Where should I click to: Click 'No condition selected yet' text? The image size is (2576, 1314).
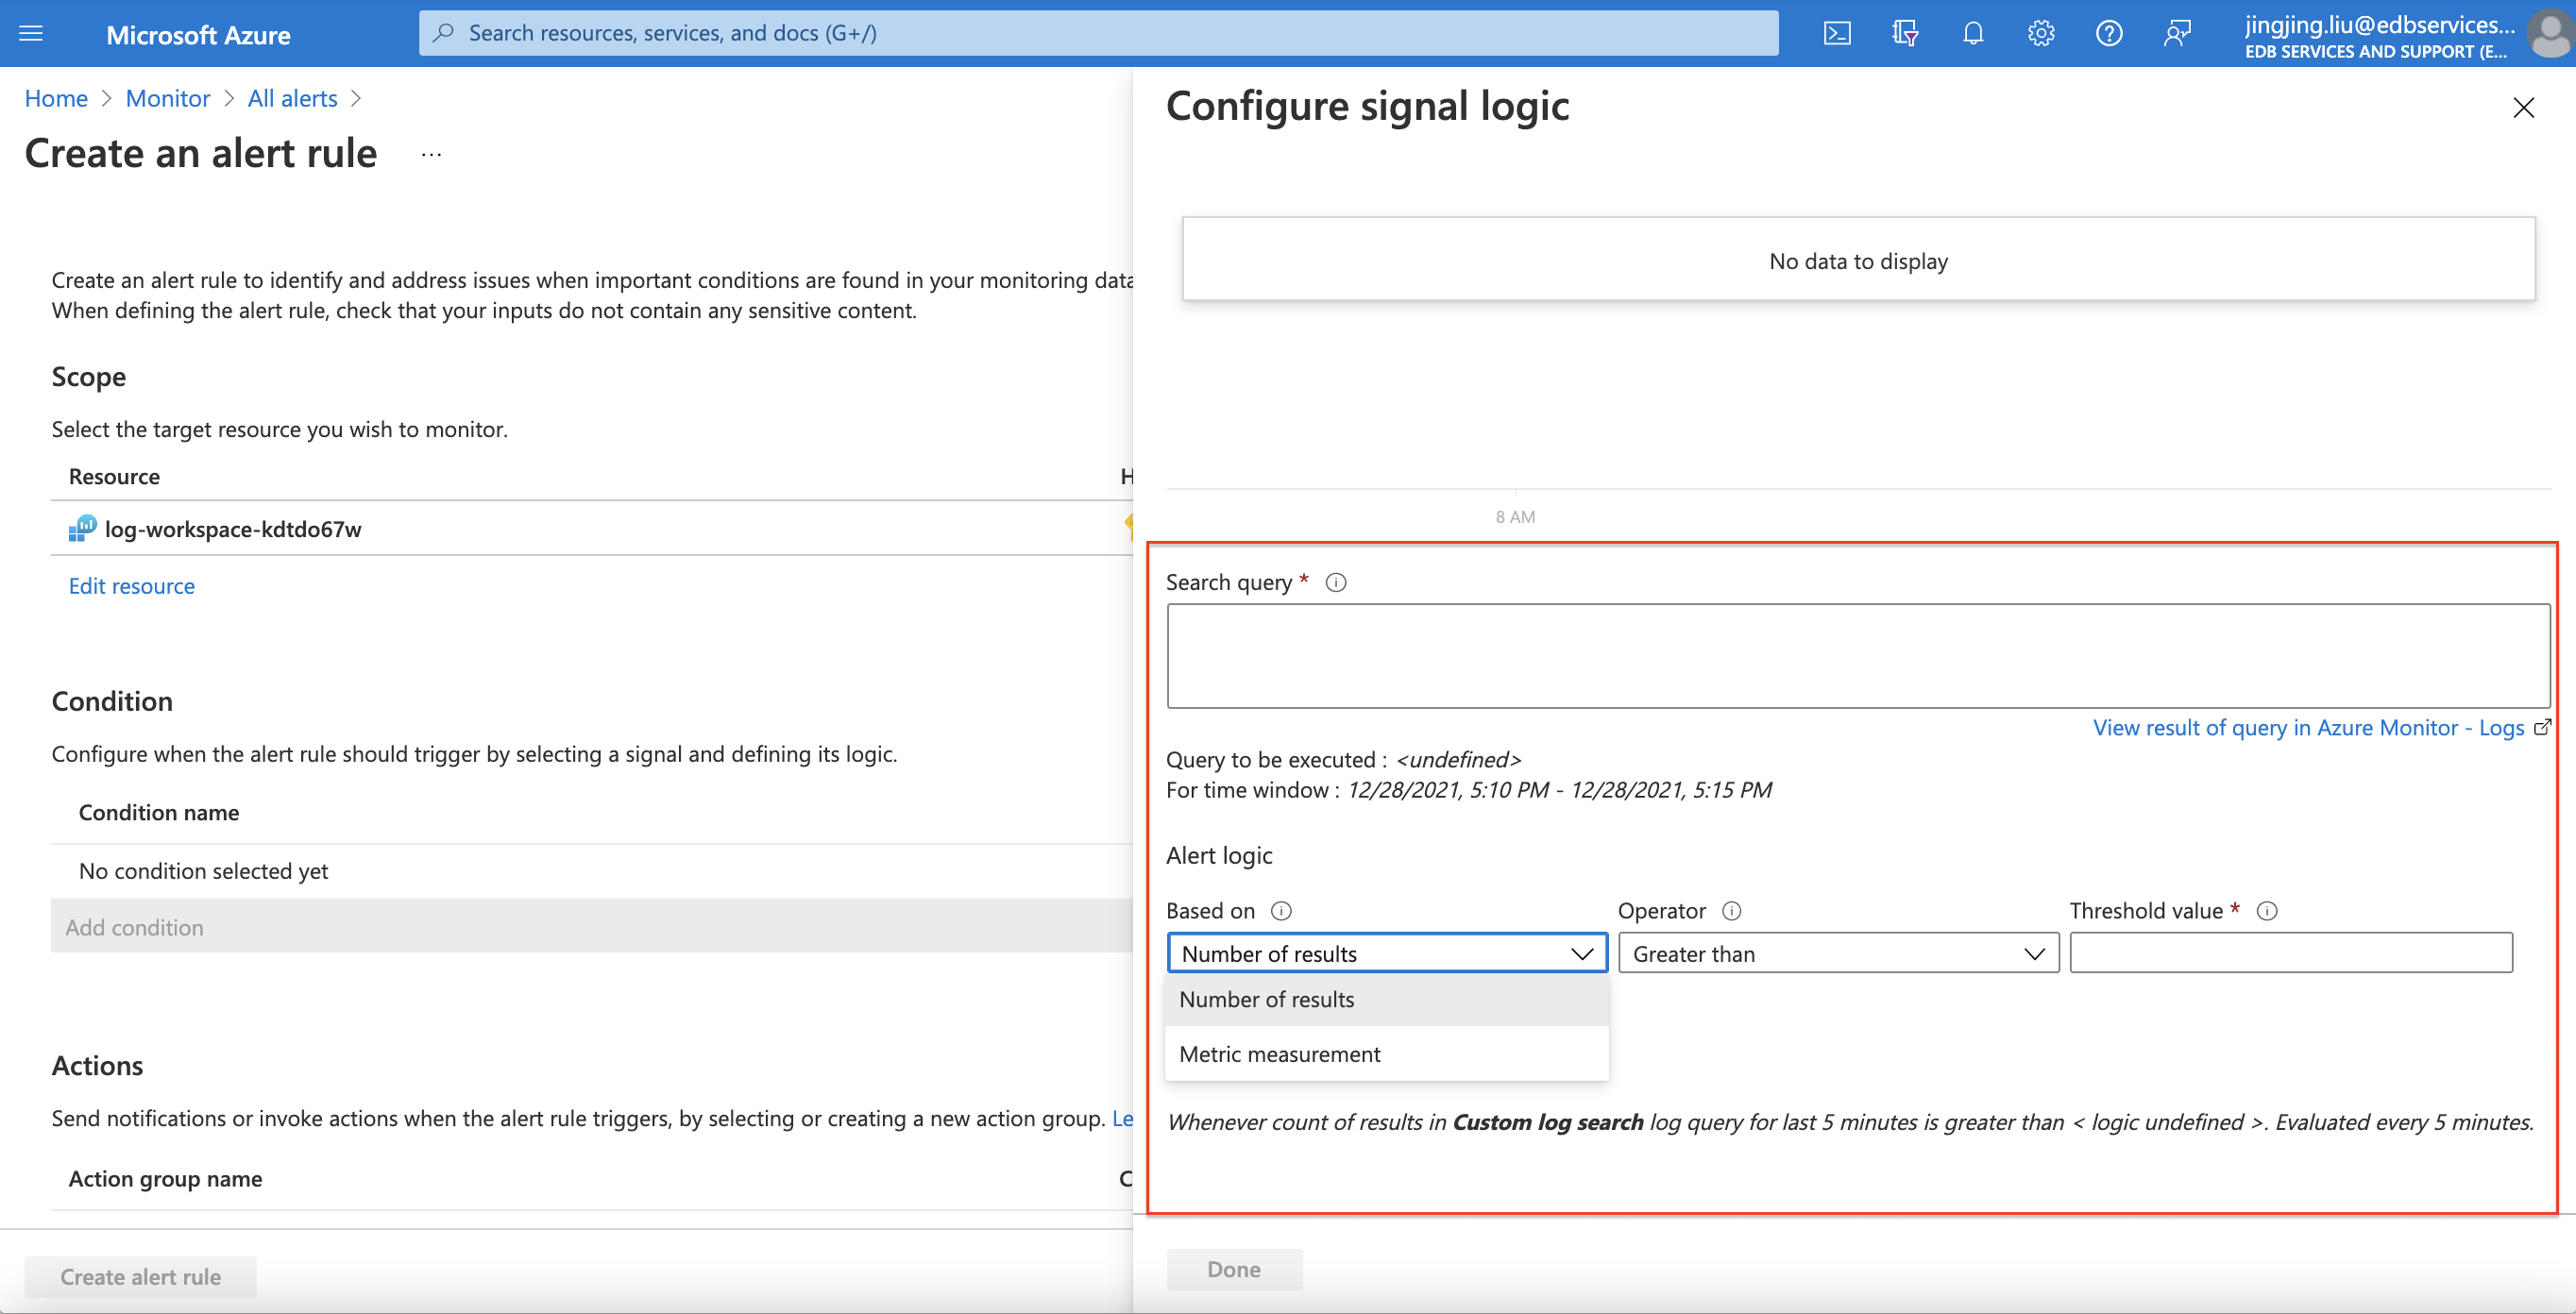pyautogui.click(x=203, y=871)
